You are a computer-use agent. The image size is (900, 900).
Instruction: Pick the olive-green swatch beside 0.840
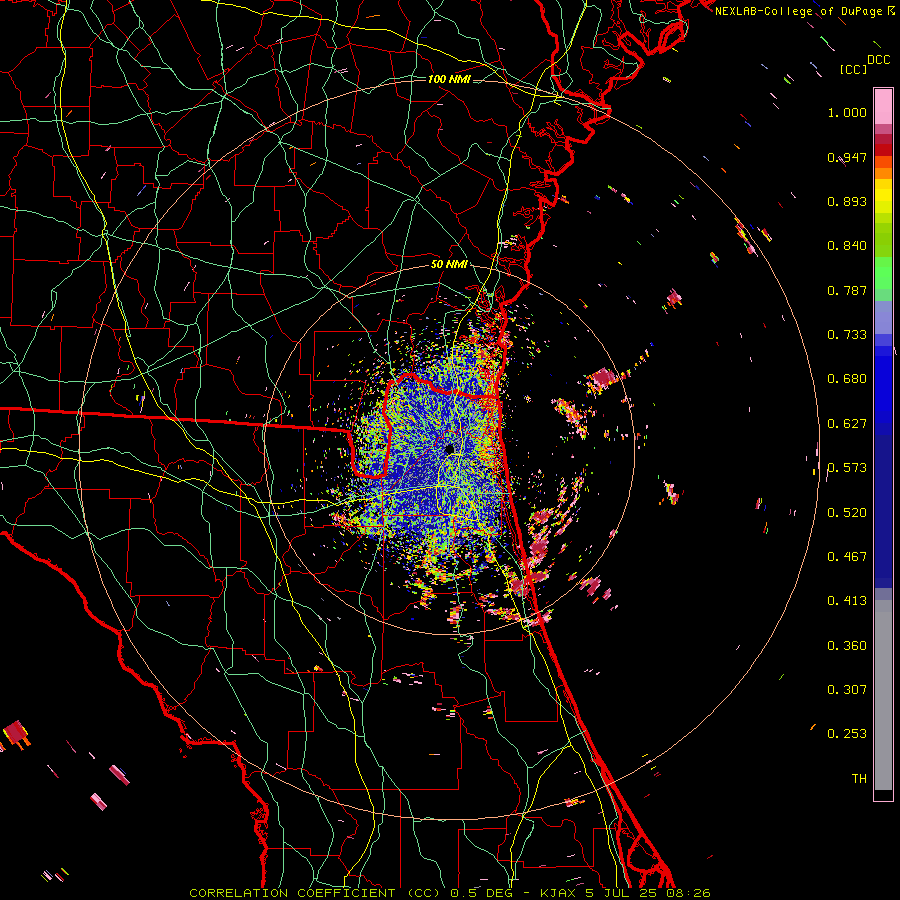coord(883,240)
